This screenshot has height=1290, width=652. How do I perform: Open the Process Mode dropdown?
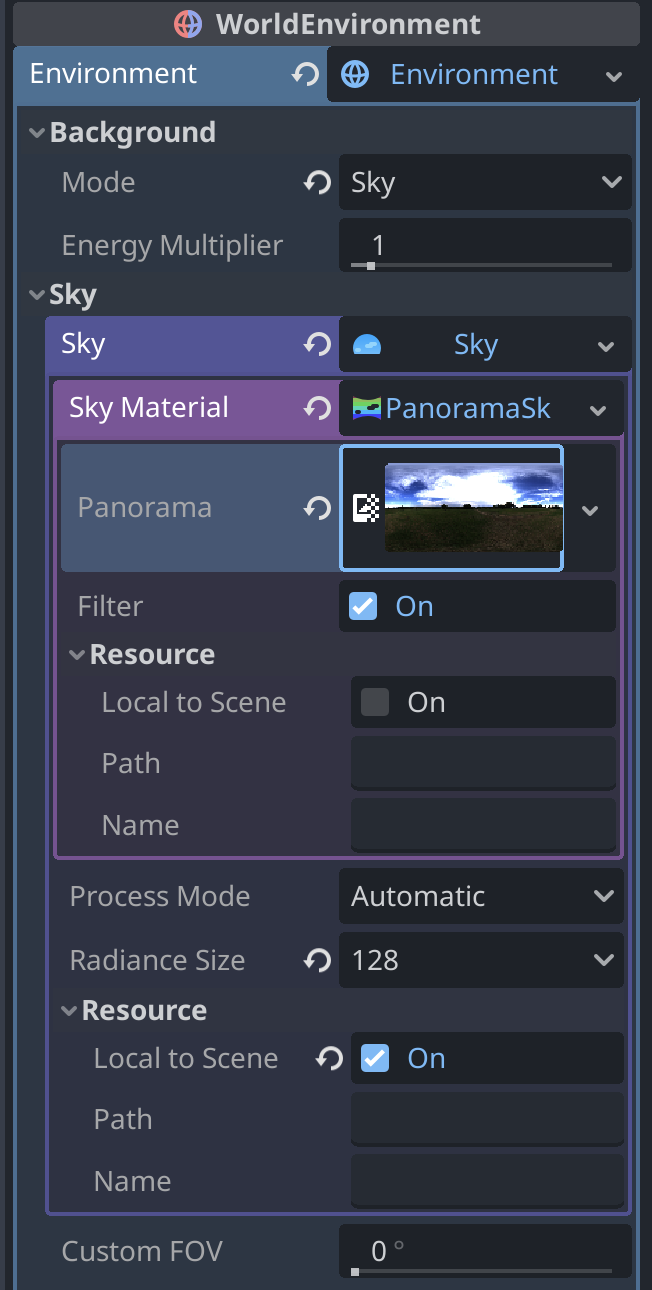481,896
